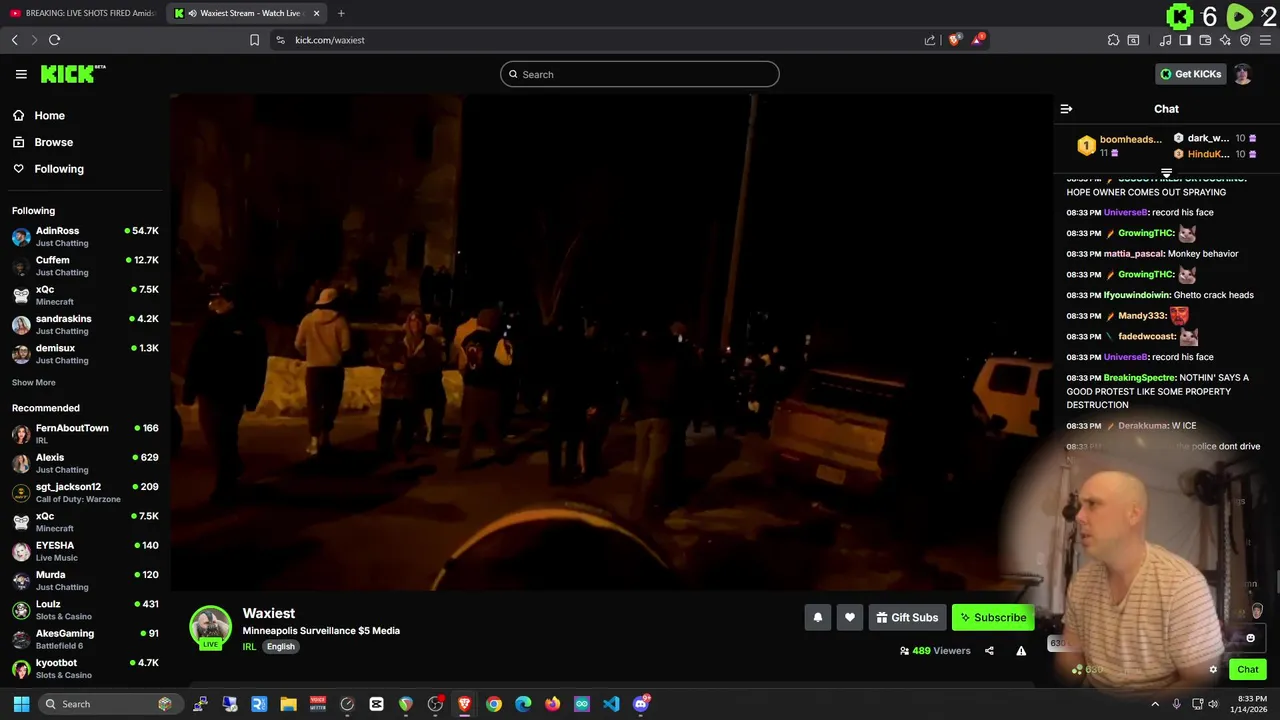Click the Subscribe button
This screenshot has width=1280, height=720.
(x=993, y=618)
